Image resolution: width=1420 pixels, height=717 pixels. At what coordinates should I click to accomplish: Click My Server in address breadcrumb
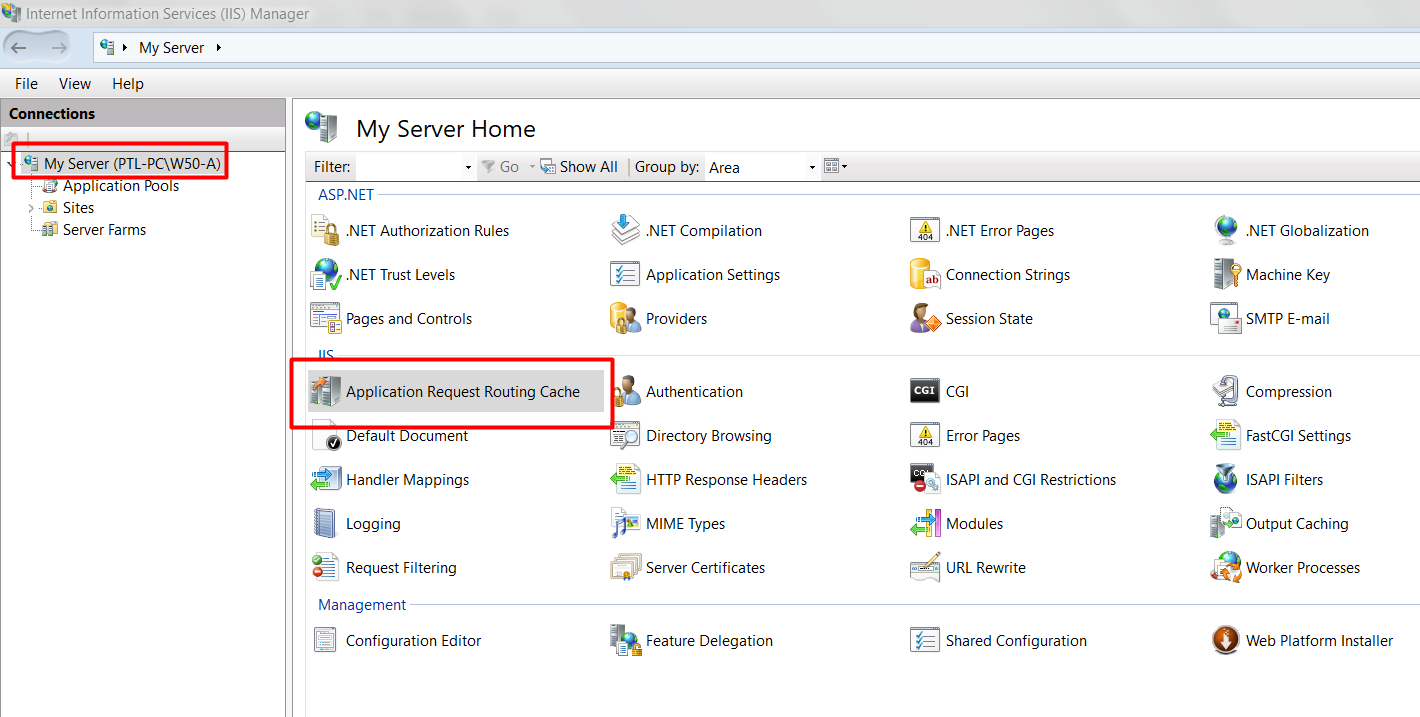point(171,48)
